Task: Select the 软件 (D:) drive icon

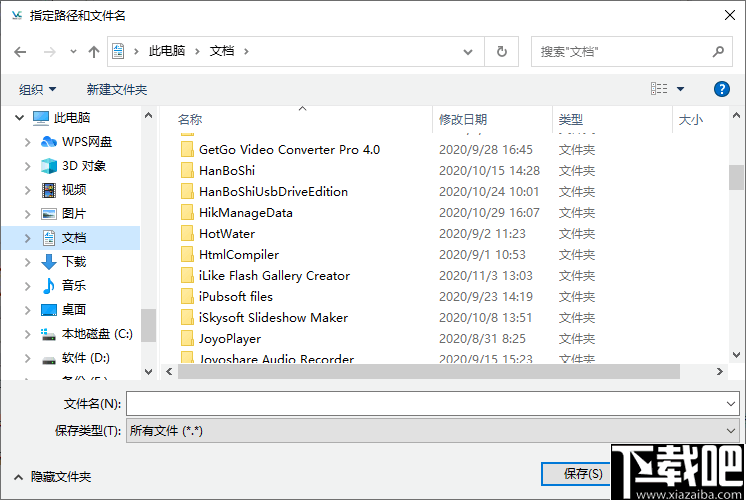Action: pyautogui.click(x=49, y=359)
